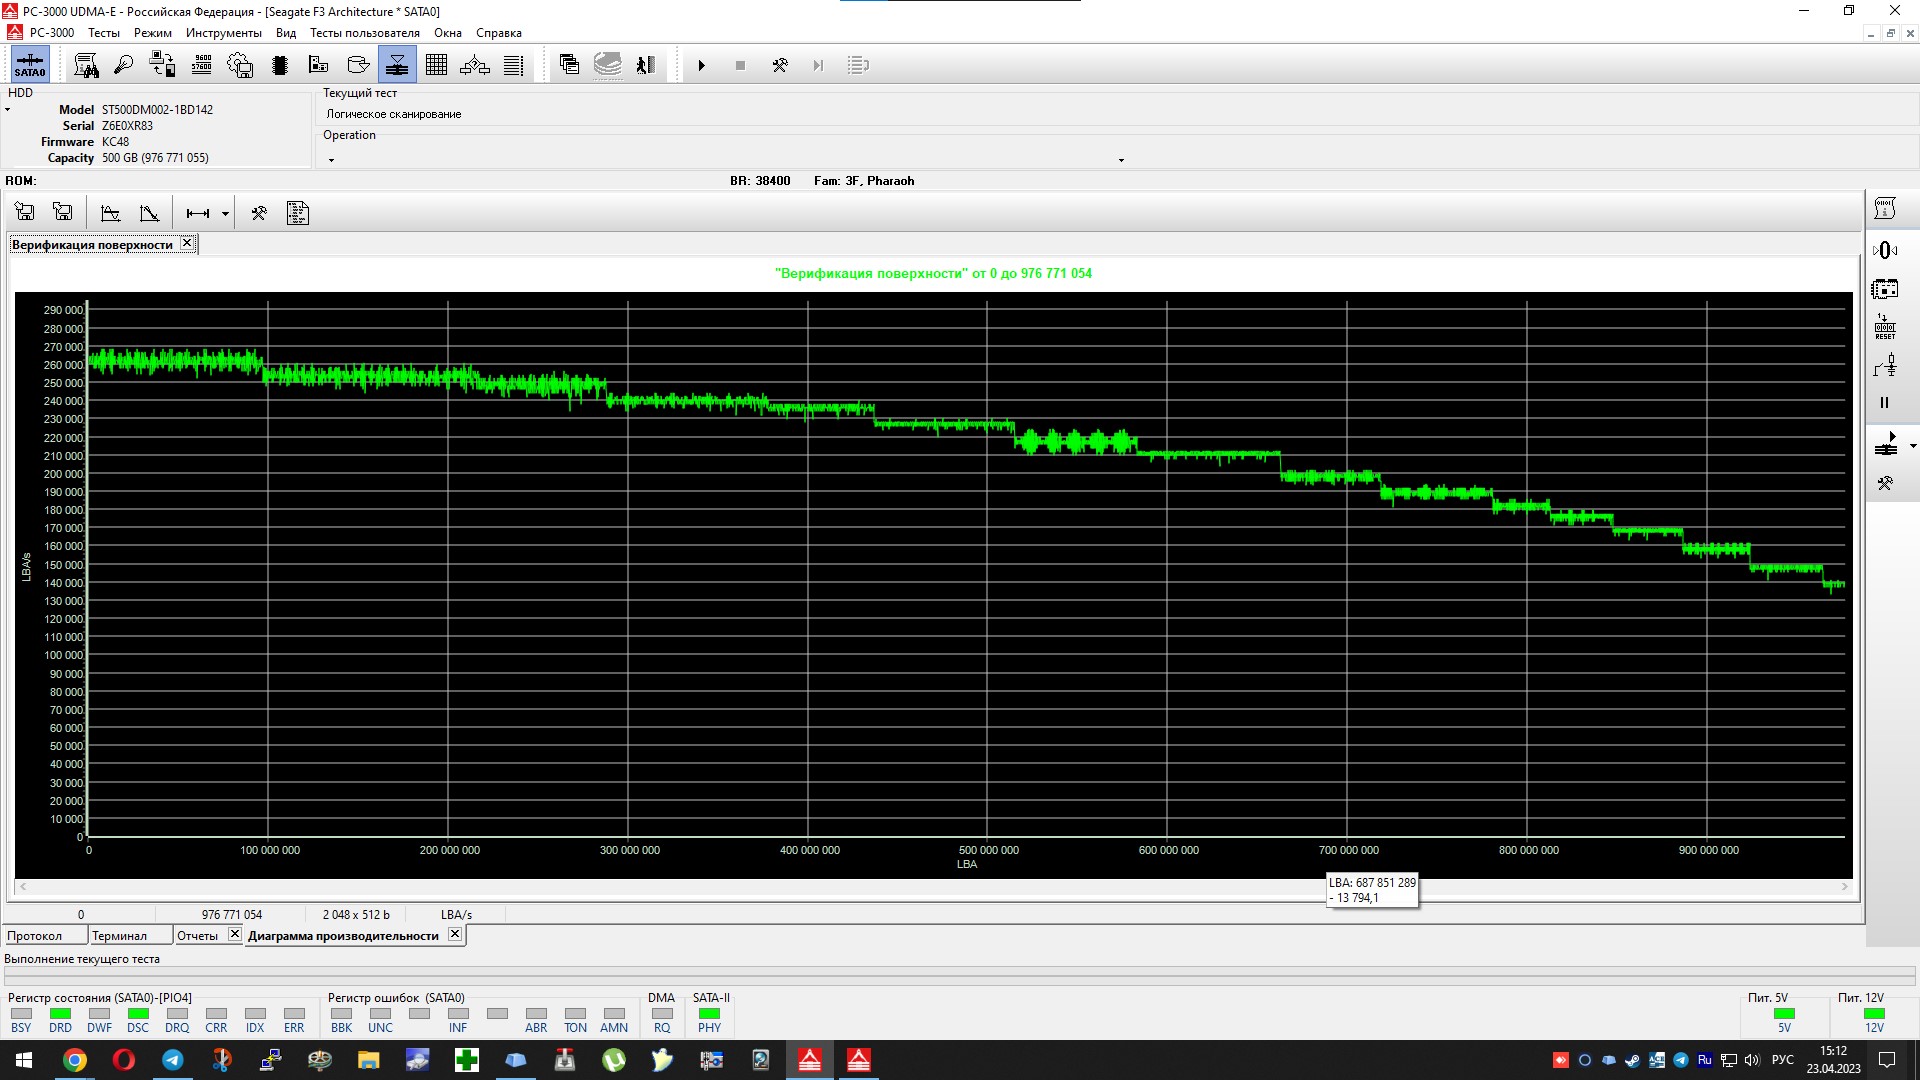This screenshot has width=1920, height=1080.
Task: Open the dropdown arrow next to the range icon
Action: [225, 214]
